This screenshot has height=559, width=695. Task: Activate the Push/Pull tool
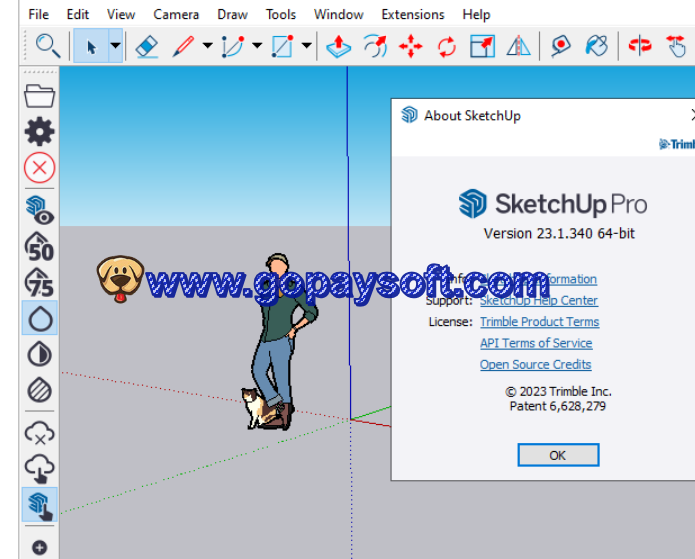point(339,46)
